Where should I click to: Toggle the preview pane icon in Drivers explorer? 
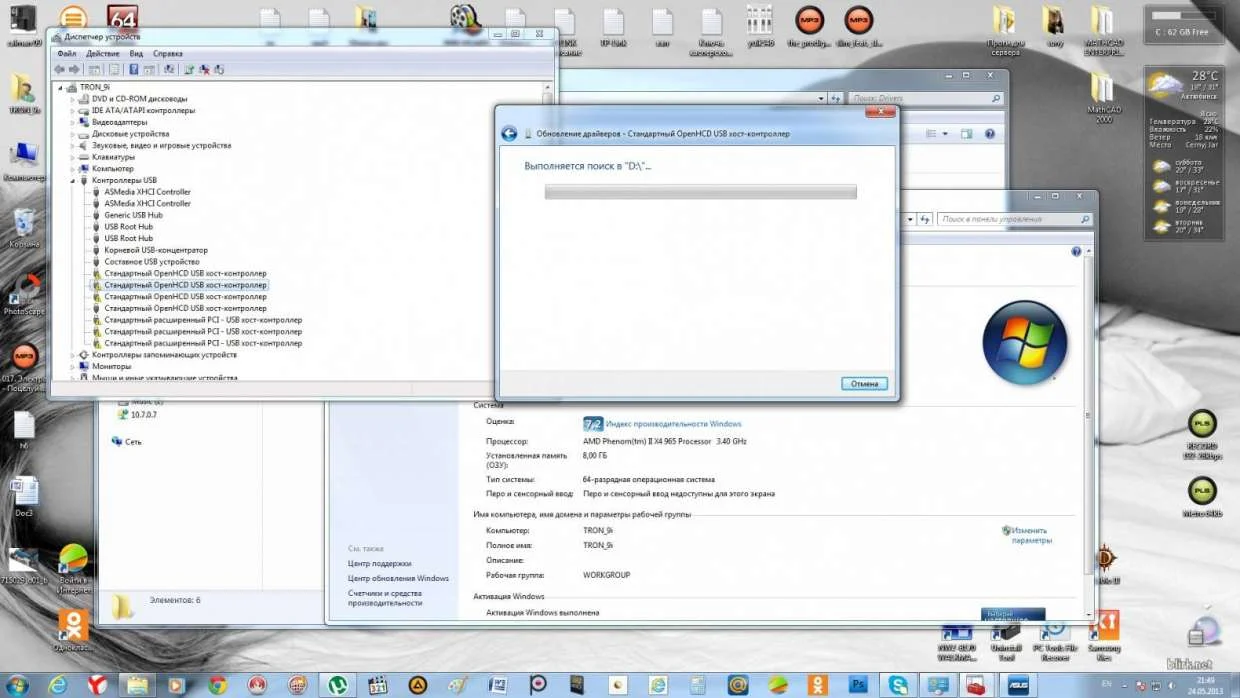[x=965, y=133]
